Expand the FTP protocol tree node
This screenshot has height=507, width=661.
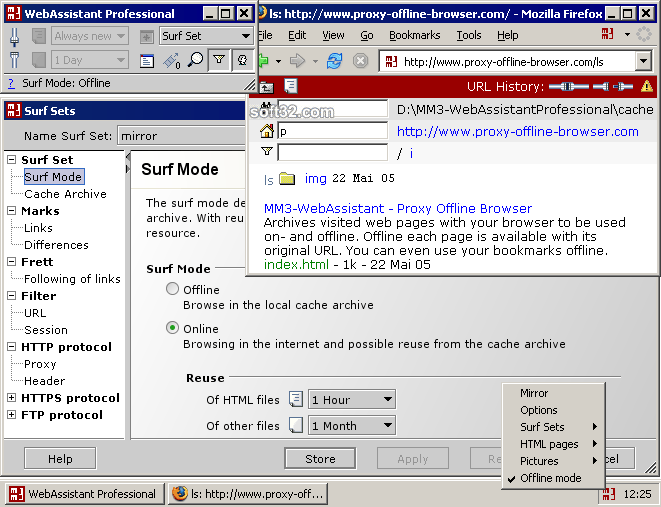(x=12, y=415)
